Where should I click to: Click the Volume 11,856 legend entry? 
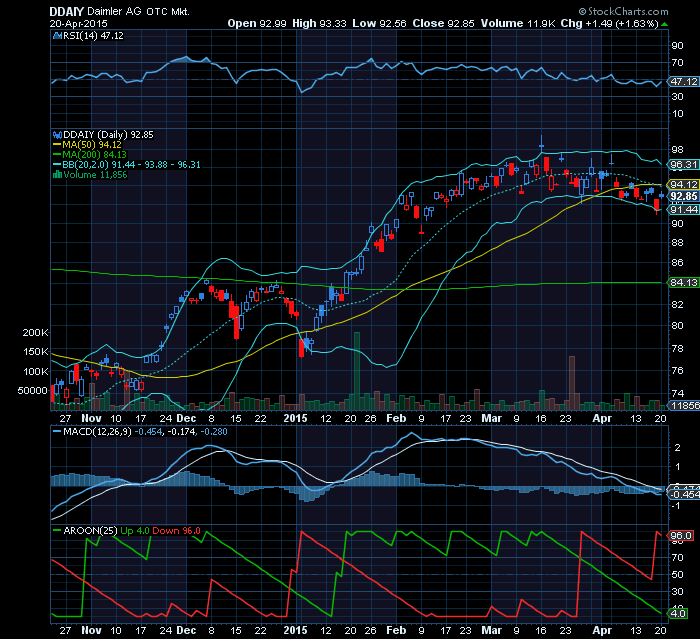tap(95, 175)
